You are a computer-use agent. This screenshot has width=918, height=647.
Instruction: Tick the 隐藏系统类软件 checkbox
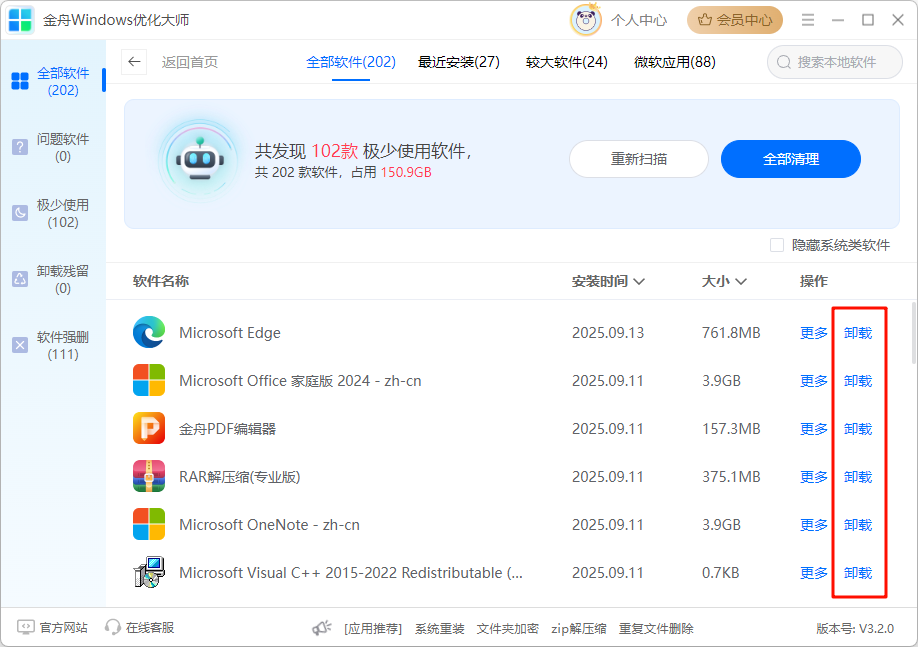(x=777, y=245)
